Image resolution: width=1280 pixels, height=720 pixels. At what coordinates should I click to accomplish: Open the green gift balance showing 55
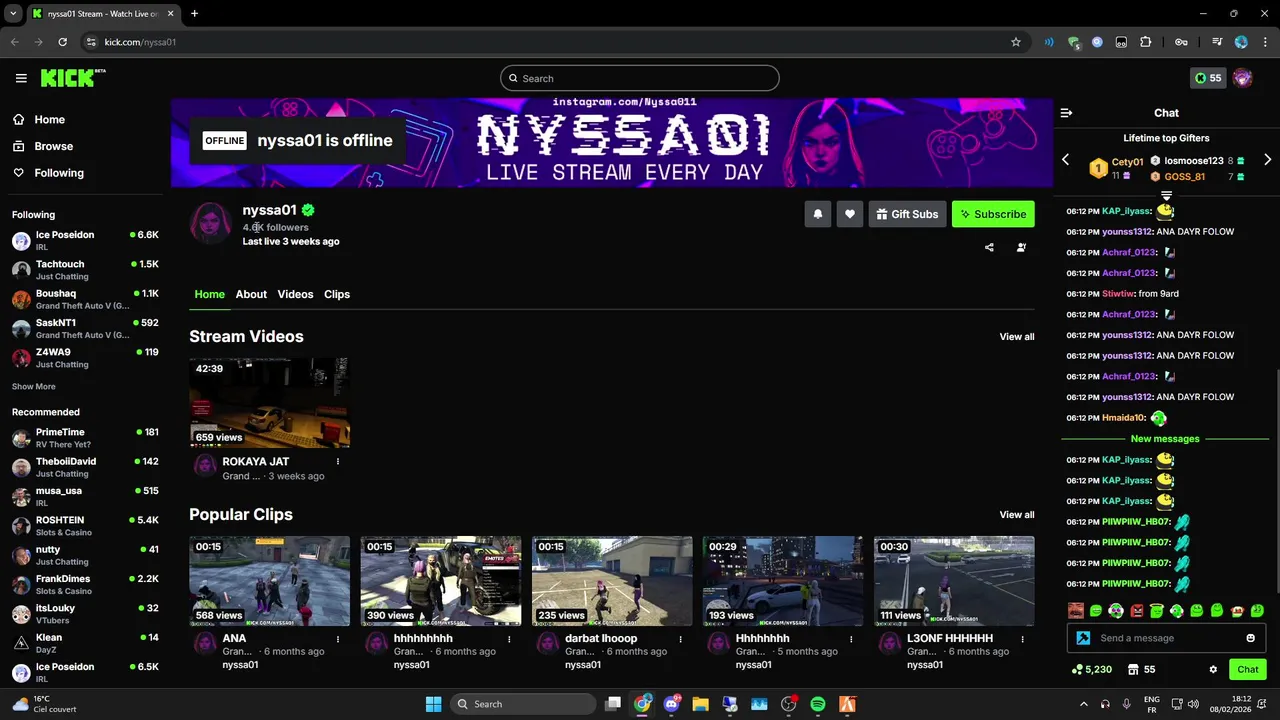[1208, 78]
